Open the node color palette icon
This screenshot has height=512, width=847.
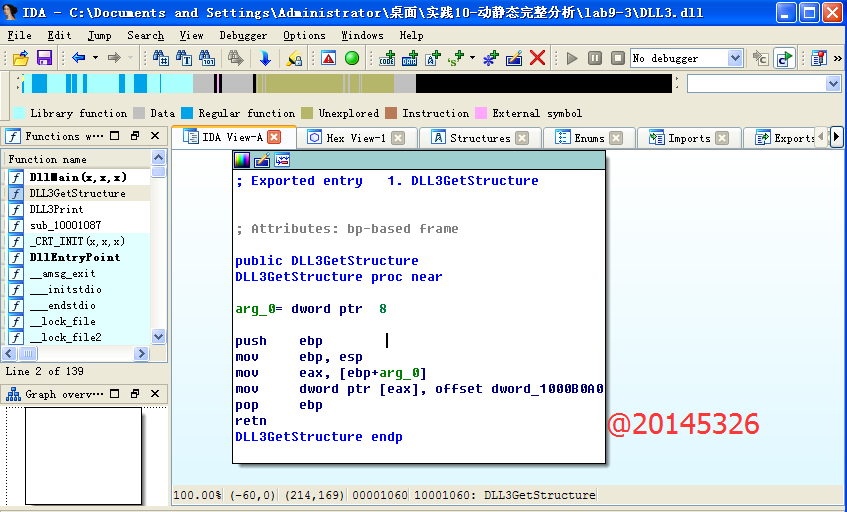tap(242, 160)
